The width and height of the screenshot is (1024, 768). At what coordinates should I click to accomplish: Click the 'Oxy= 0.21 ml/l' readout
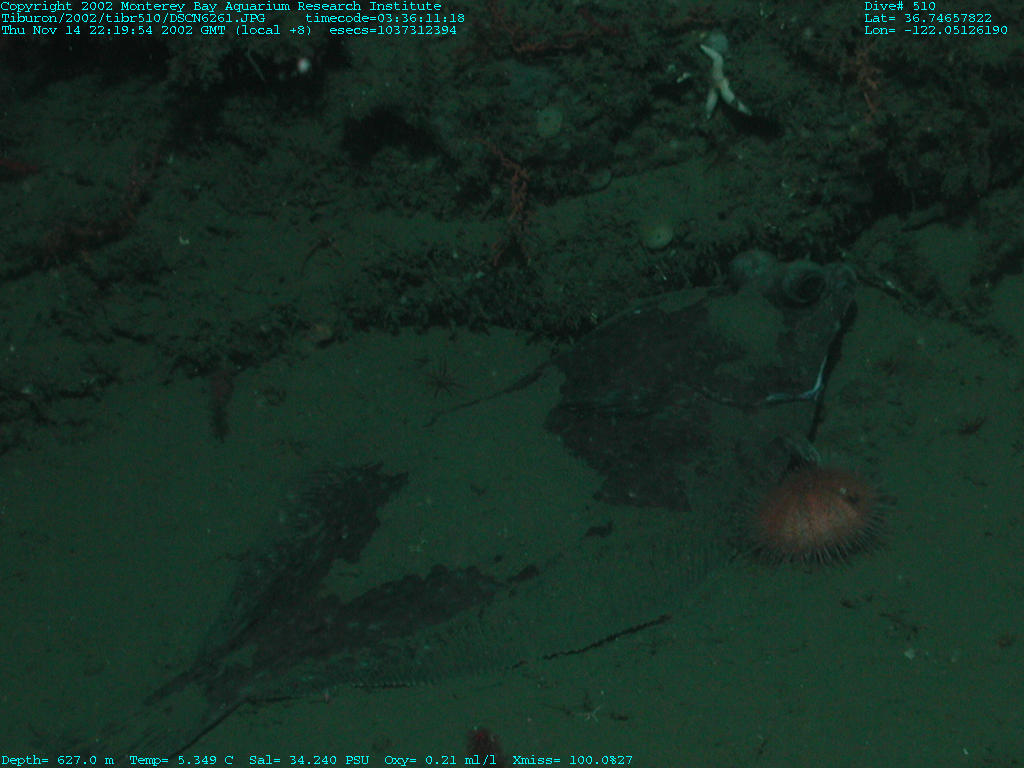(x=440, y=760)
